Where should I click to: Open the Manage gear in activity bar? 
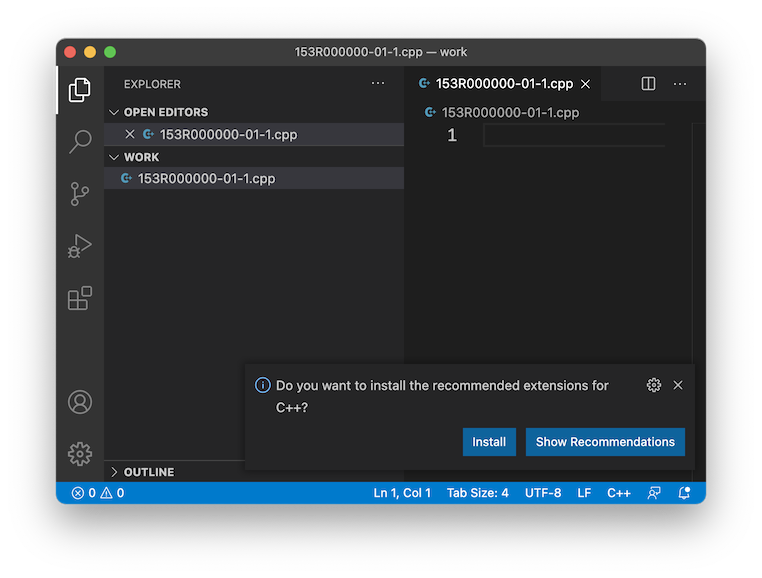click(80, 454)
